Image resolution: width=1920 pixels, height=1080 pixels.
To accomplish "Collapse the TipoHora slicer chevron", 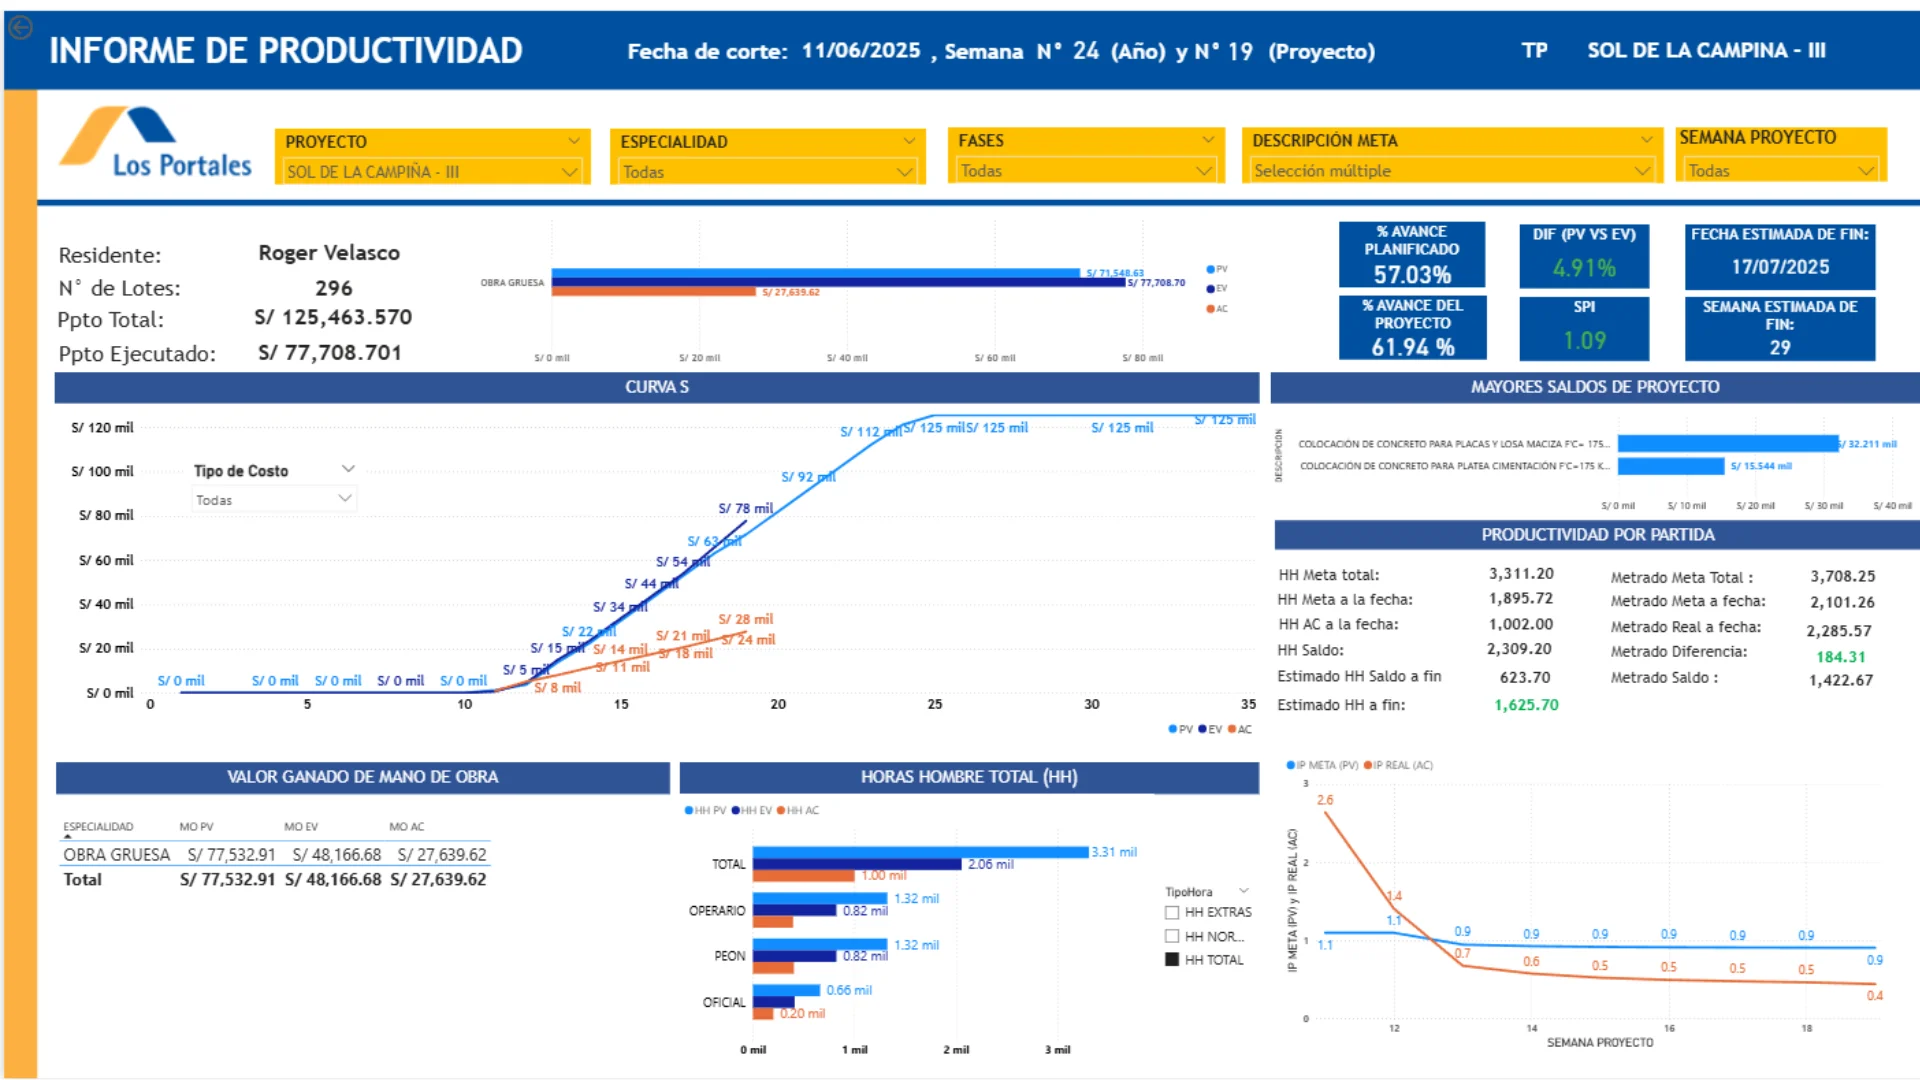I will (1244, 891).
